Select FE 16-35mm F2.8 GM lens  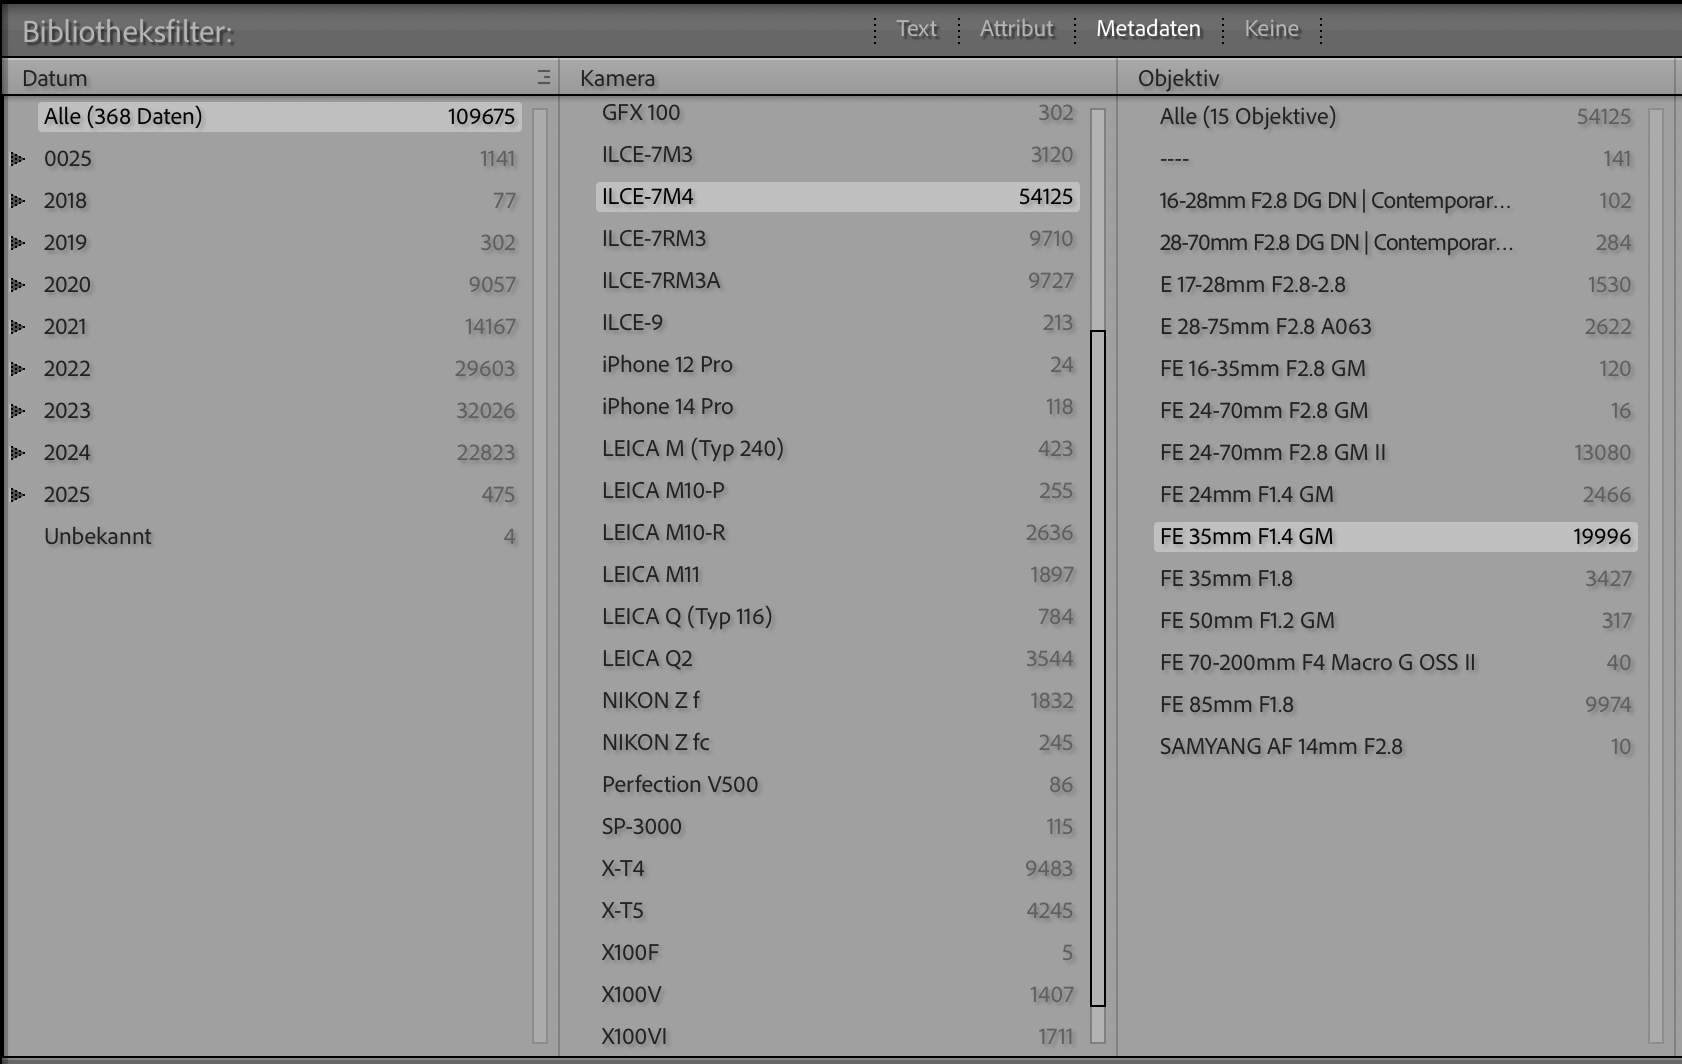click(1396, 368)
